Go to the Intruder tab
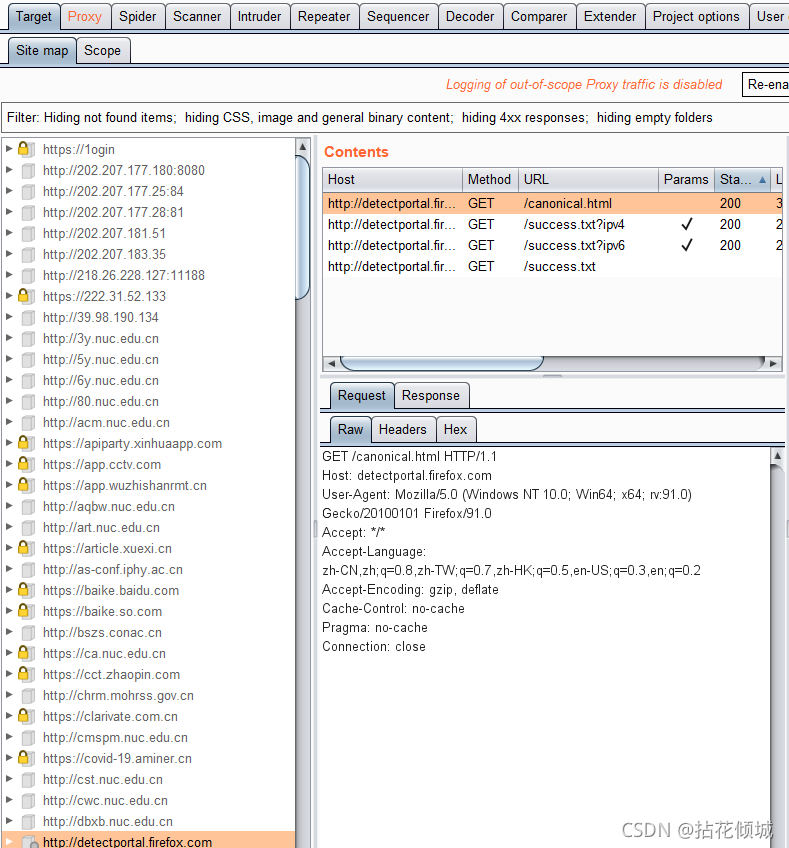Viewport: 789px width, 848px height. tap(260, 17)
